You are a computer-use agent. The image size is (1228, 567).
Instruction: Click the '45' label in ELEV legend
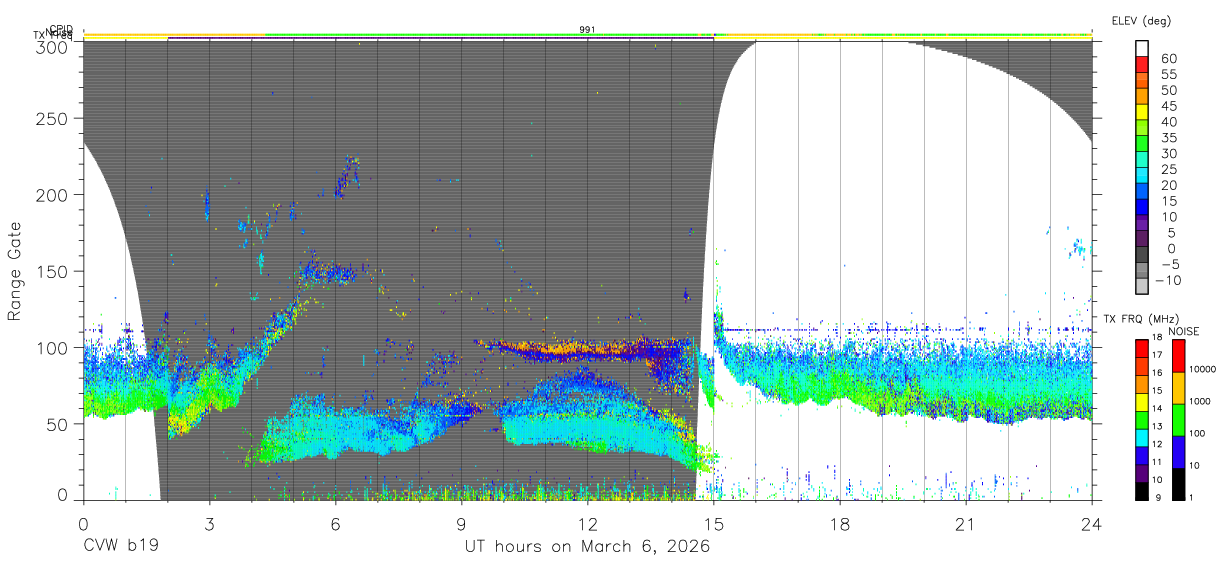[1167, 105]
